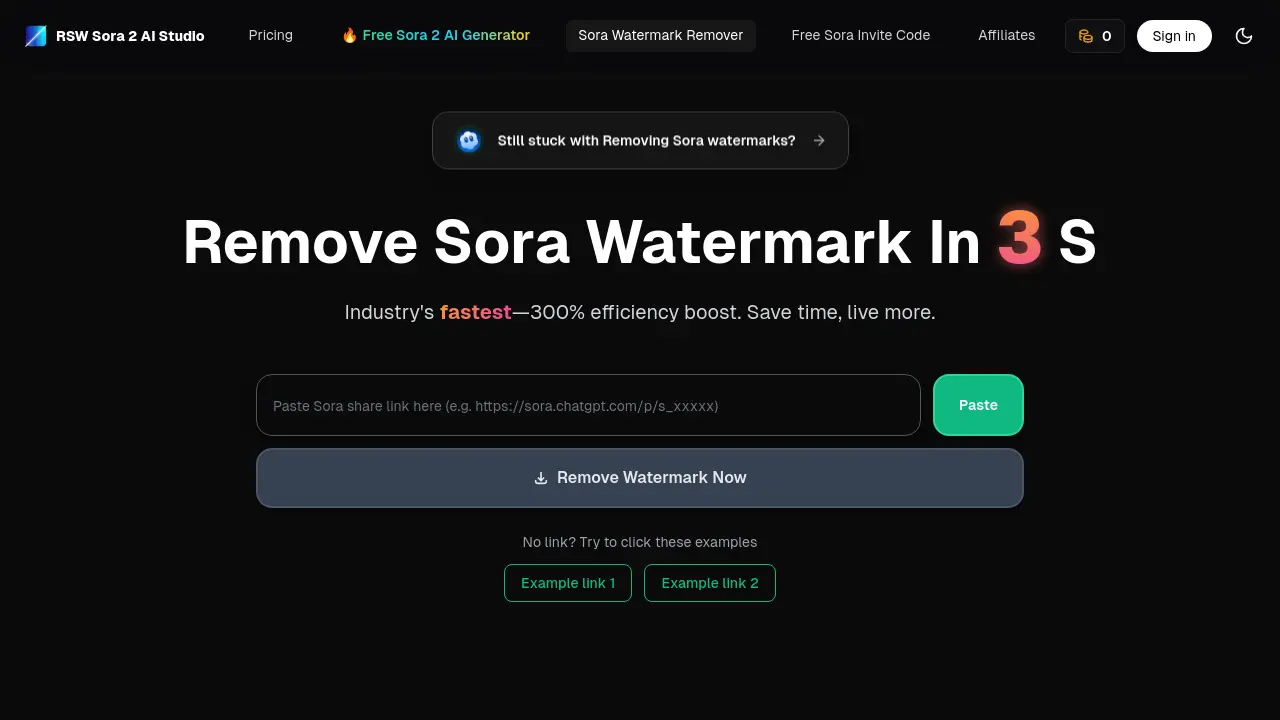Focus the Sora share link input field
This screenshot has height=720, width=1280.
point(588,405)
